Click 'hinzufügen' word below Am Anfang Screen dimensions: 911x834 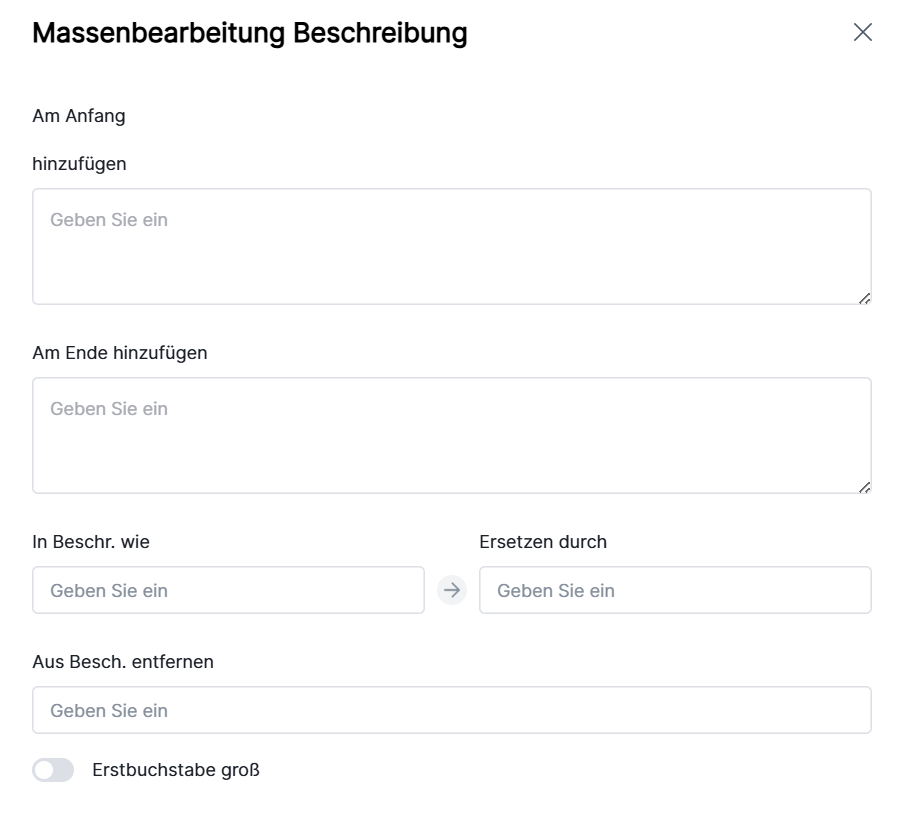79,163
